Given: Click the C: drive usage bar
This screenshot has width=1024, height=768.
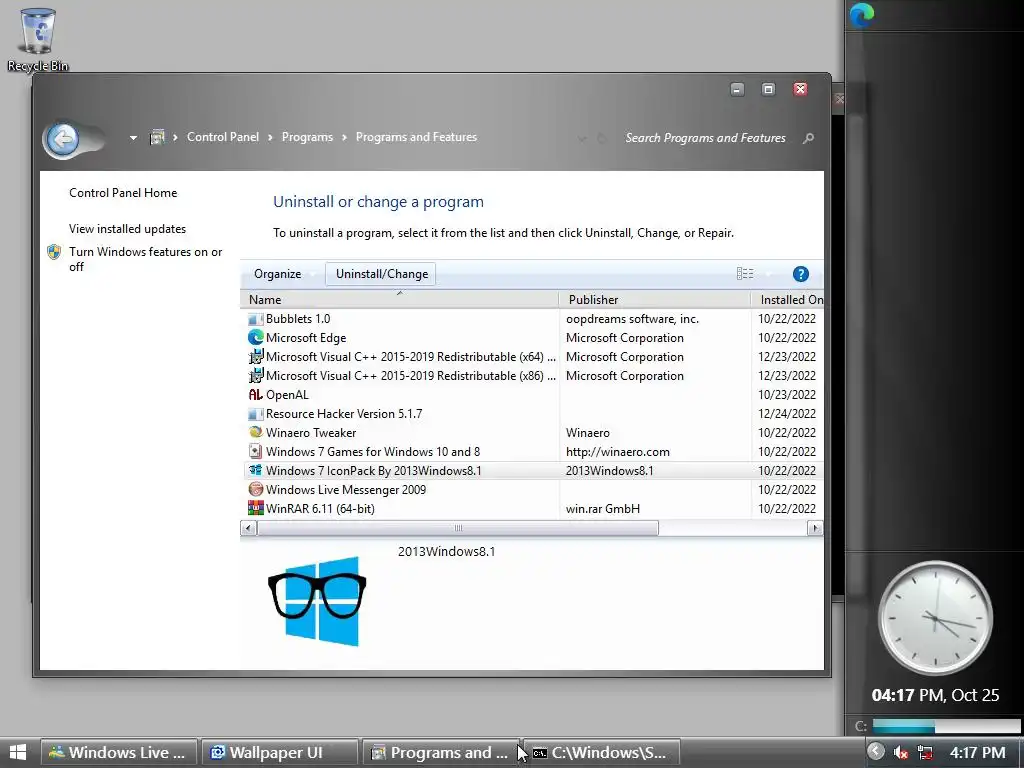Looking at the screenshot, I should pos(946,726).
